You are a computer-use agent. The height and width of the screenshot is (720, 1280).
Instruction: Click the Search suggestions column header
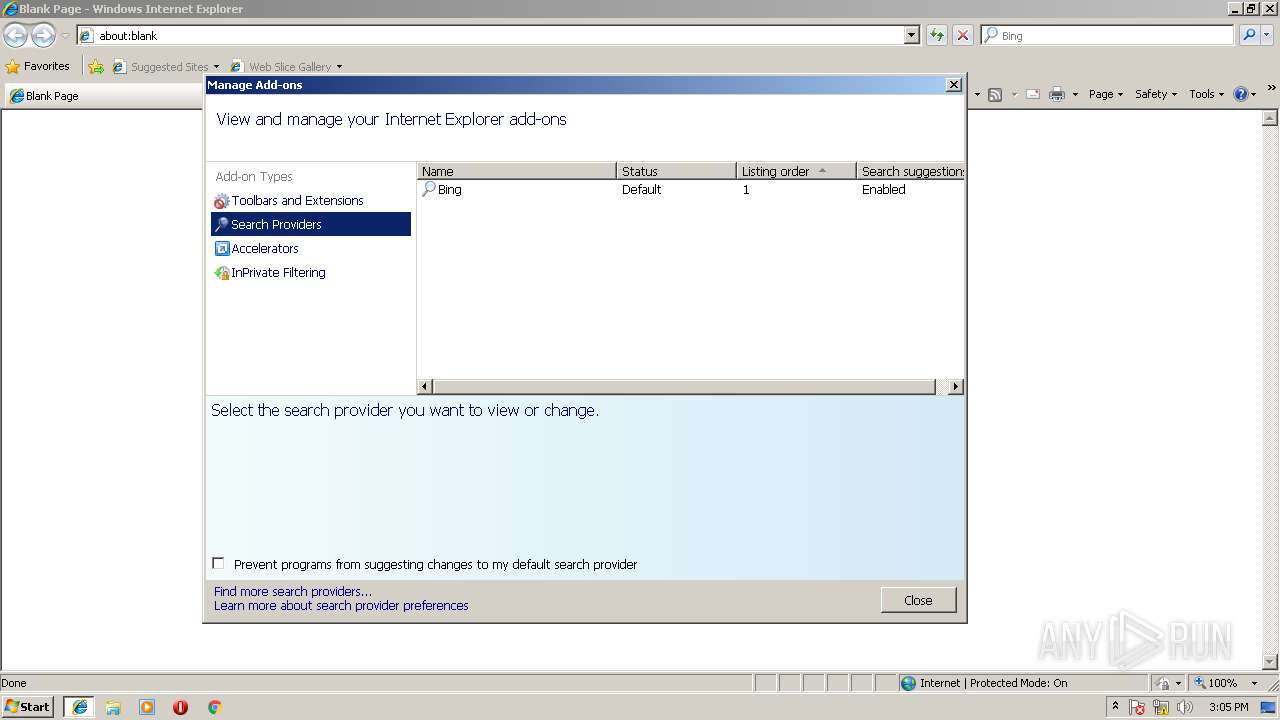pos(911,171)
